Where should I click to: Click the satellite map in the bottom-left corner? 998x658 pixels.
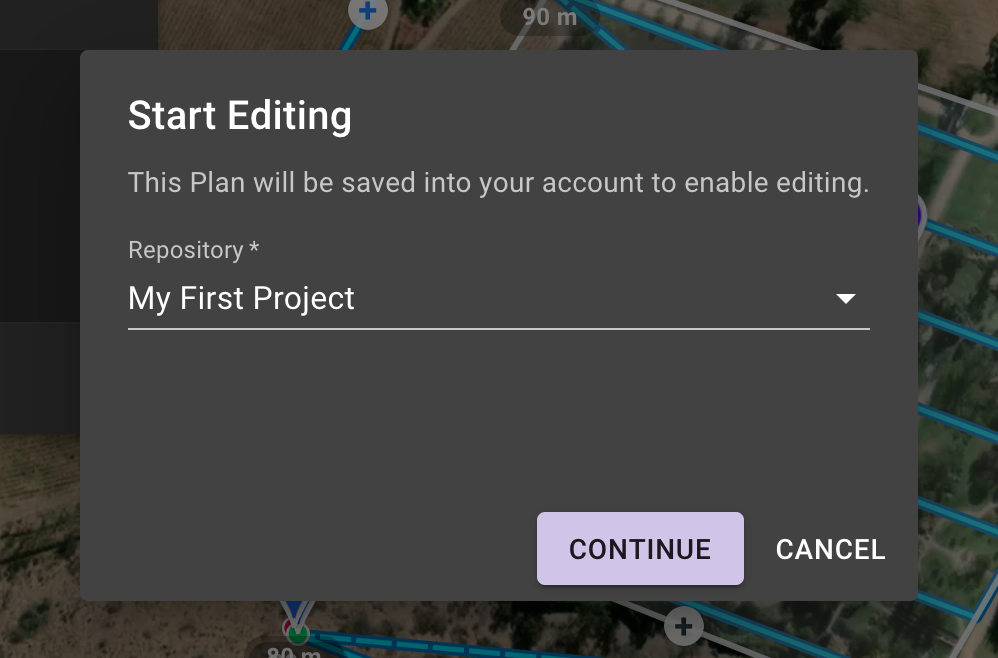tap(38, 547)
